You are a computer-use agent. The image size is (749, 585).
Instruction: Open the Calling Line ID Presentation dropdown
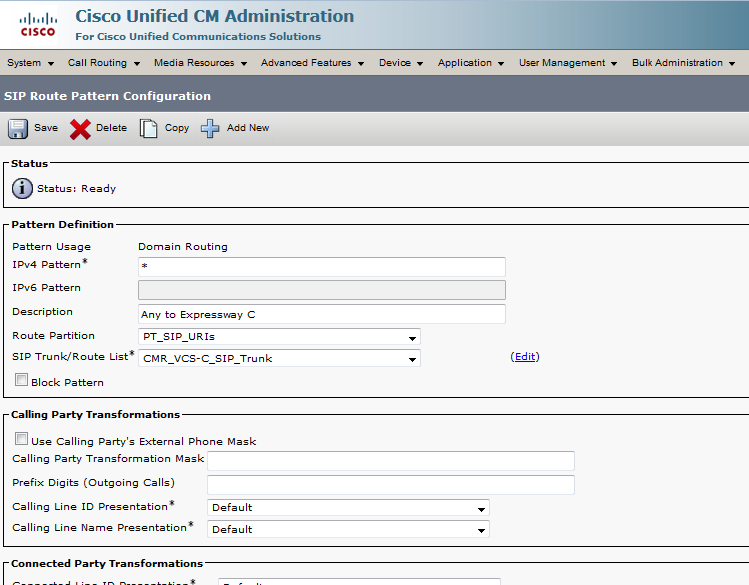click(x=348, y=508)
